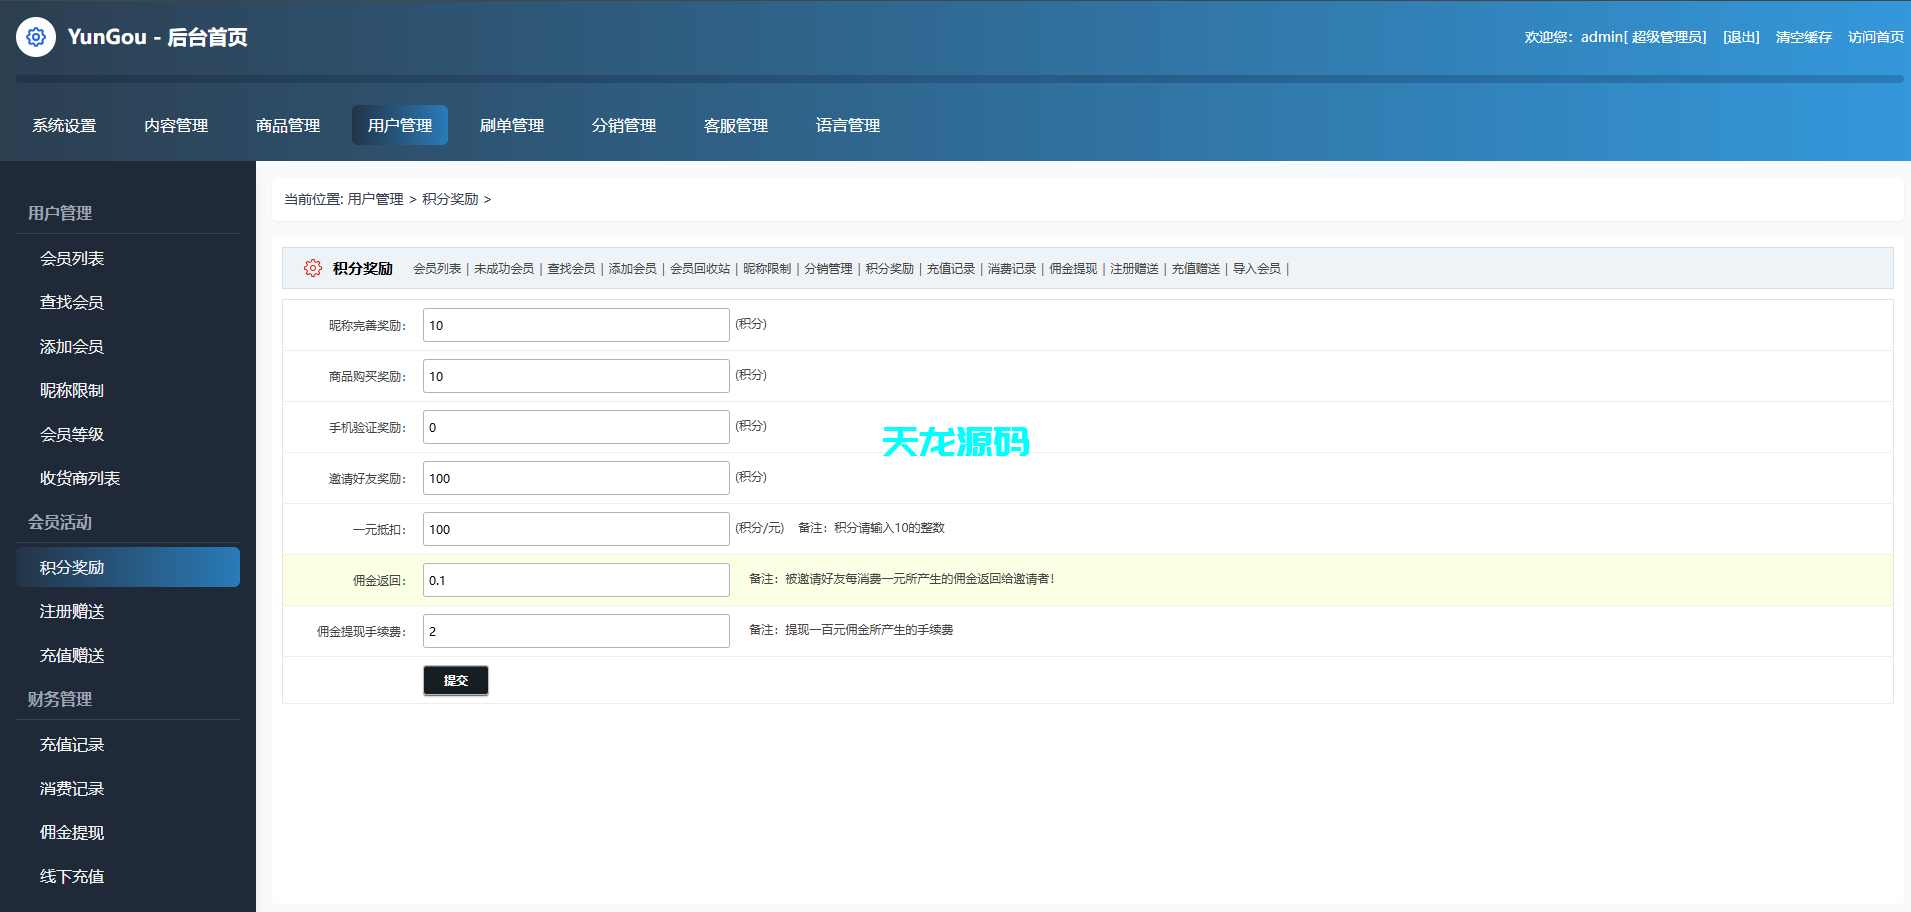Open 注册赠送 under 会员活动
The image size is (1911, 912).
[70, 611]
